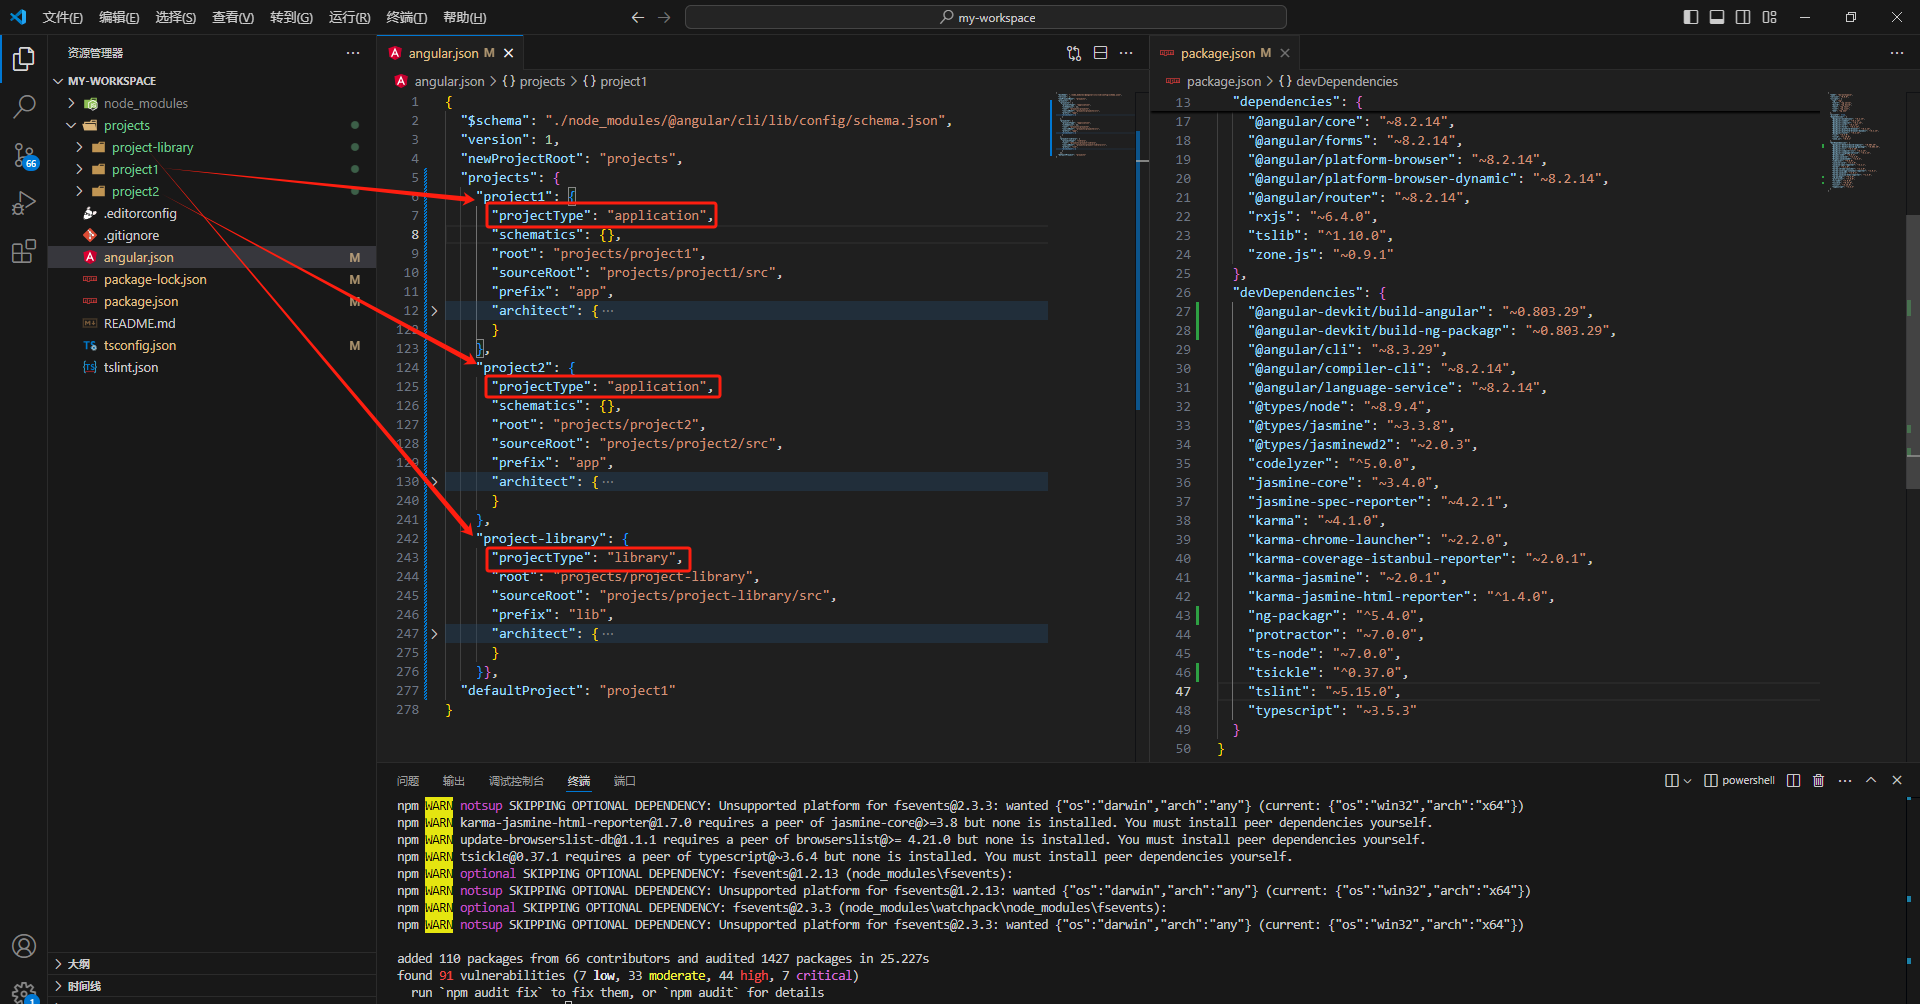
Task: Open the Search view in activity bar
Action: pos(24,106)
